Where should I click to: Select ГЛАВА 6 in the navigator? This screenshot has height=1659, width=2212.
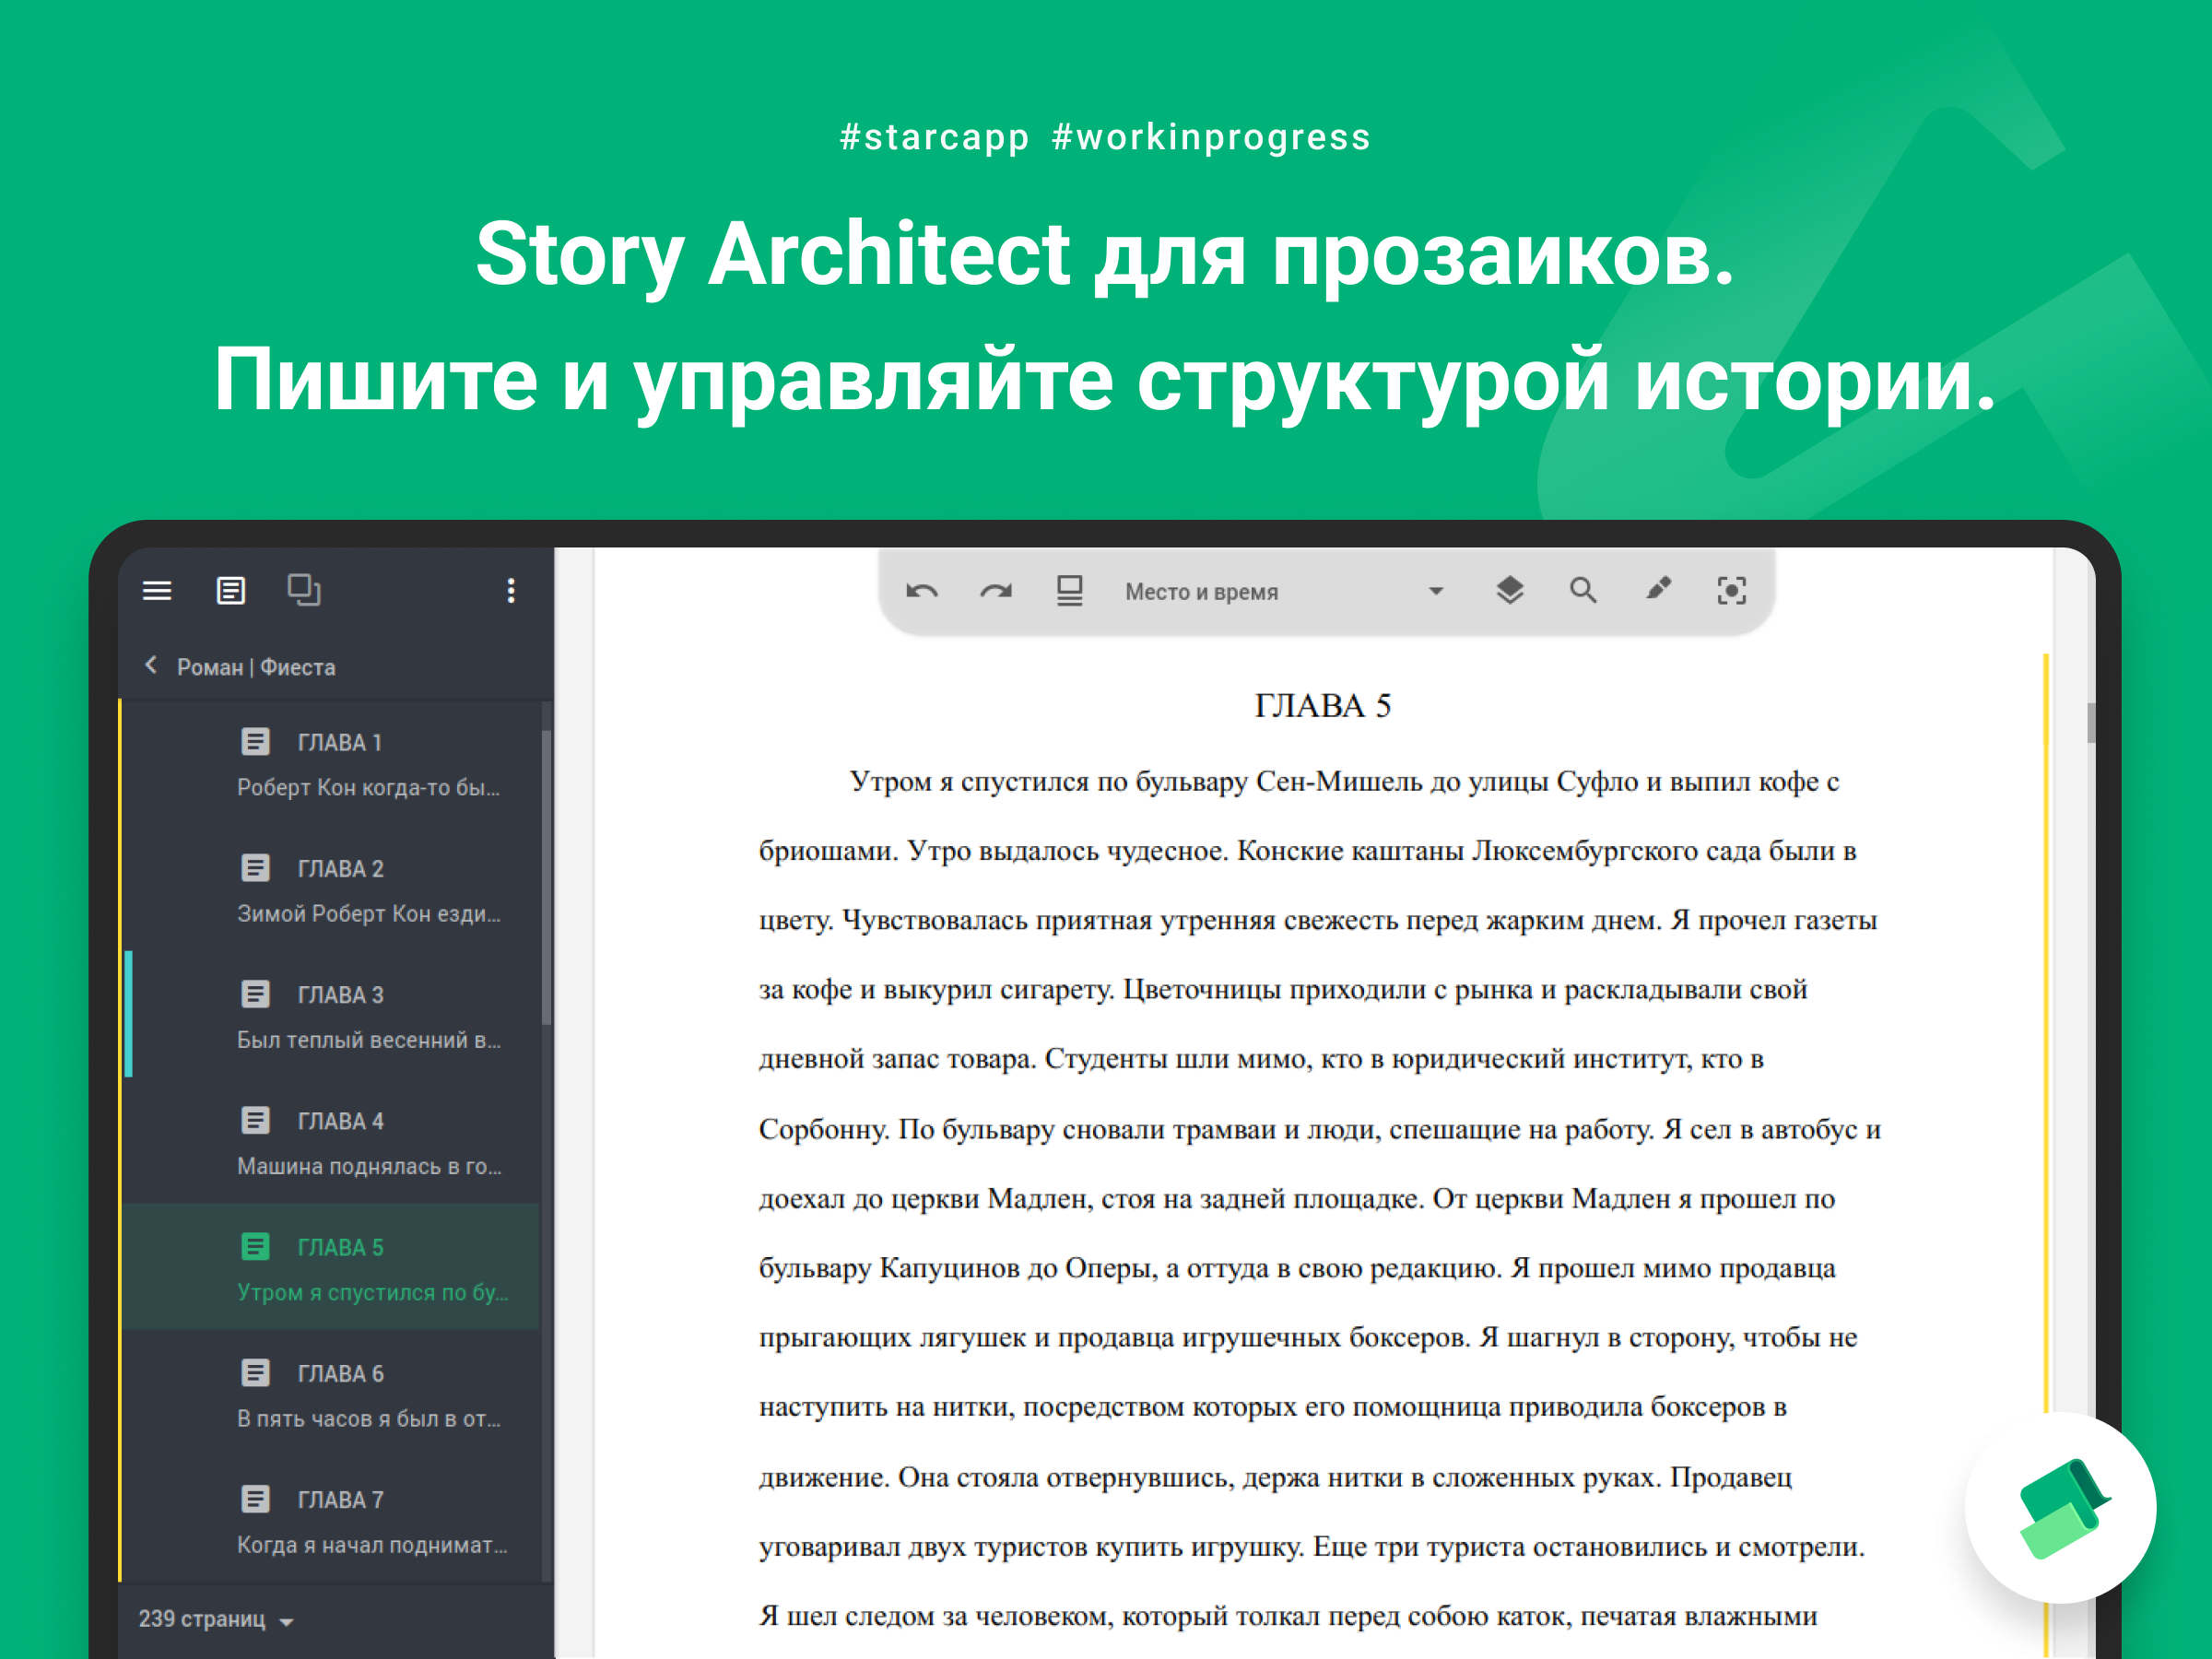pyautogui.click(x=330, y=1394)
